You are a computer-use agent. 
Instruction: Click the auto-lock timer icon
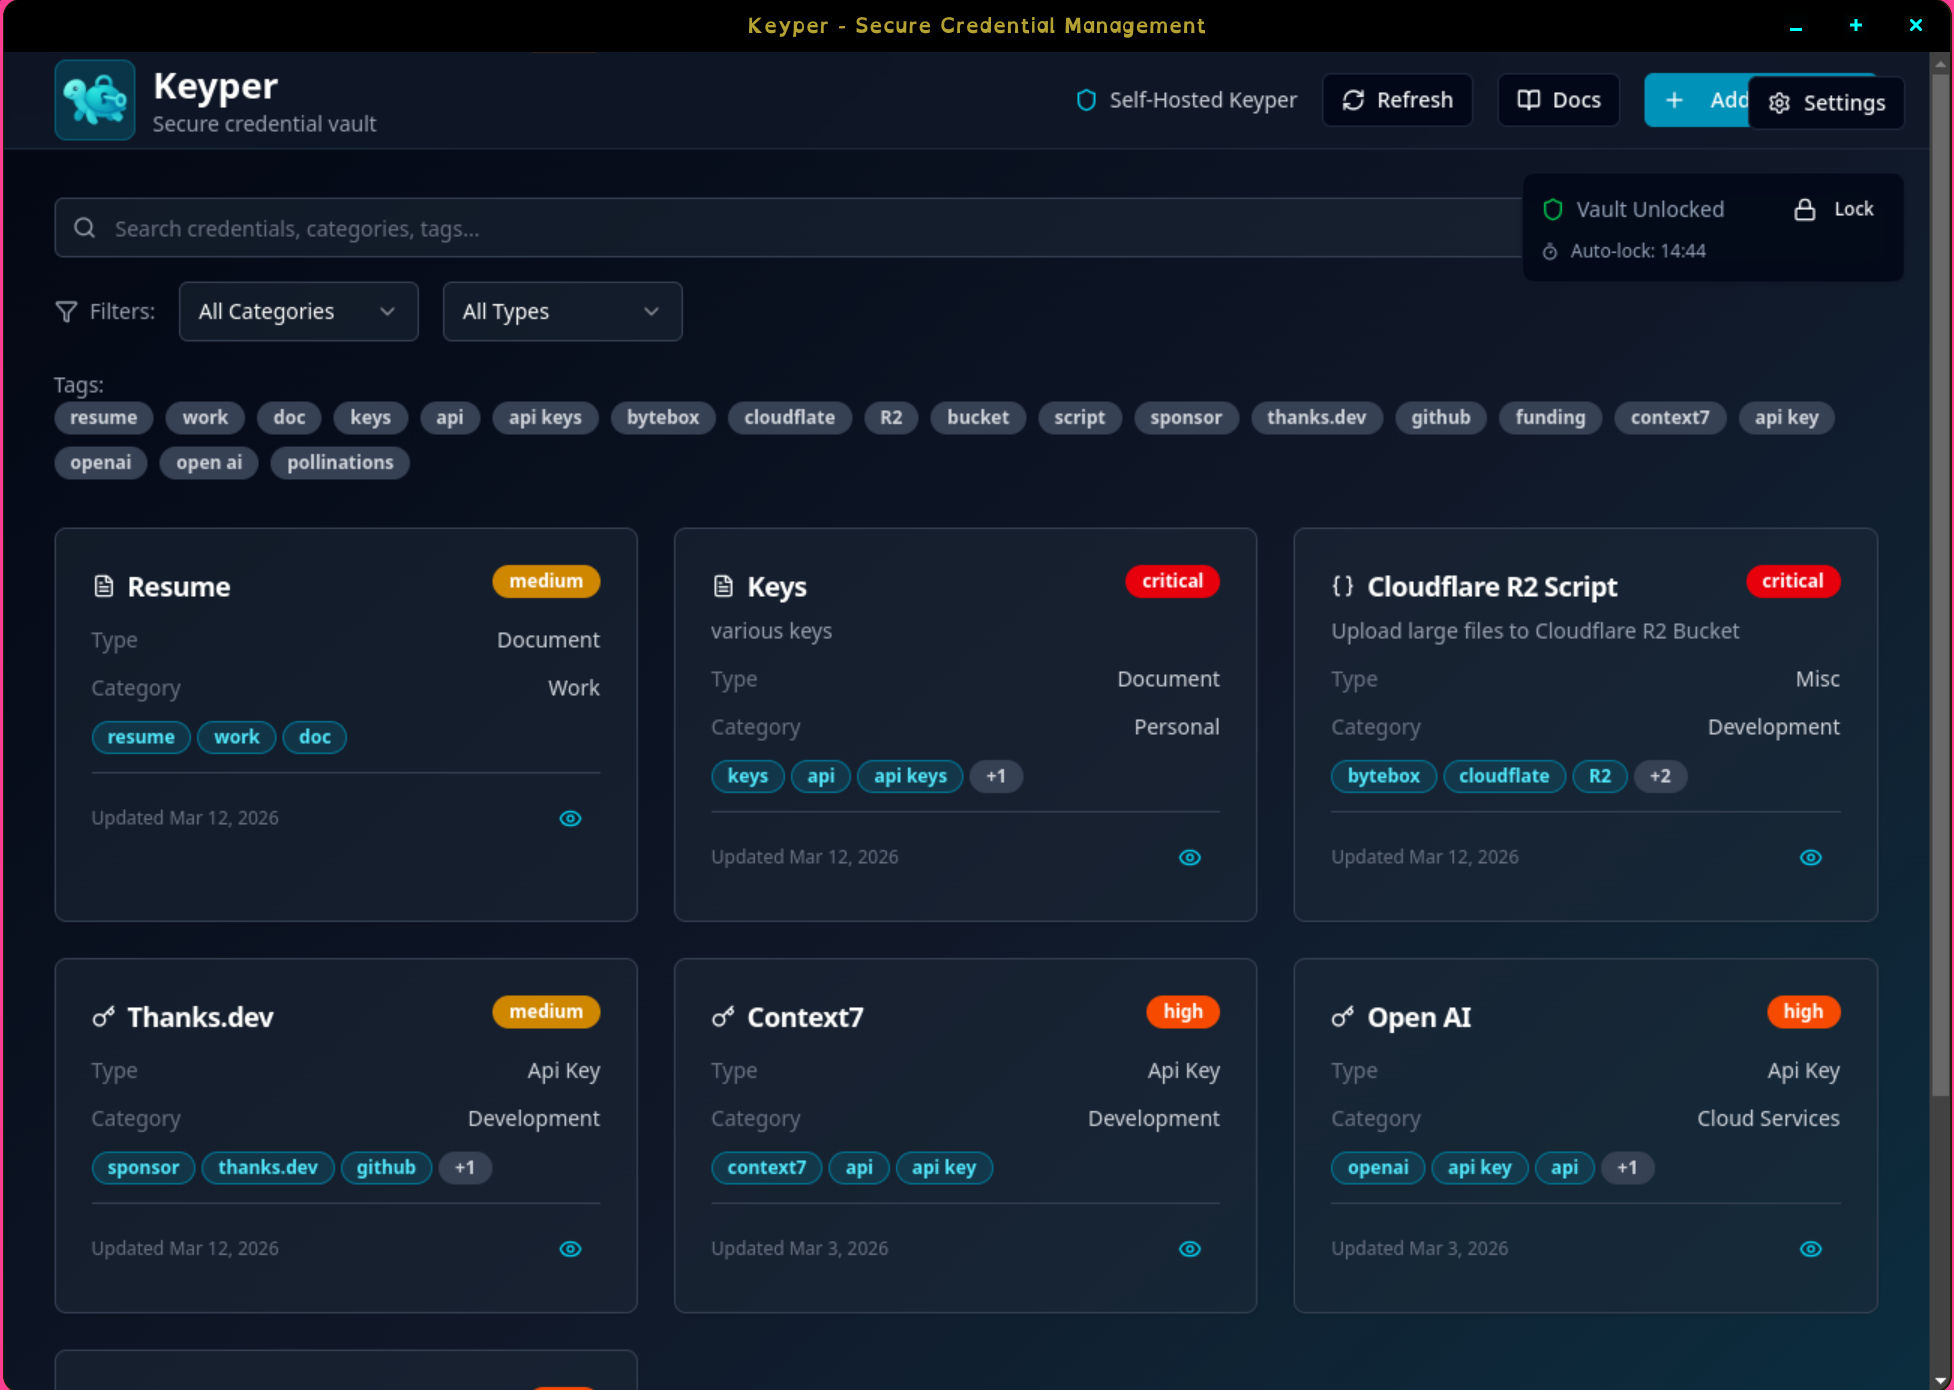tap(1549, 251)
